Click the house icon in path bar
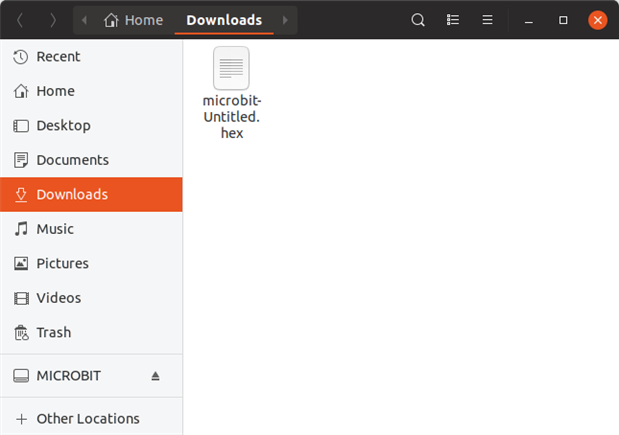The height and width of the screenshot is (435, 619). (111, 20)
